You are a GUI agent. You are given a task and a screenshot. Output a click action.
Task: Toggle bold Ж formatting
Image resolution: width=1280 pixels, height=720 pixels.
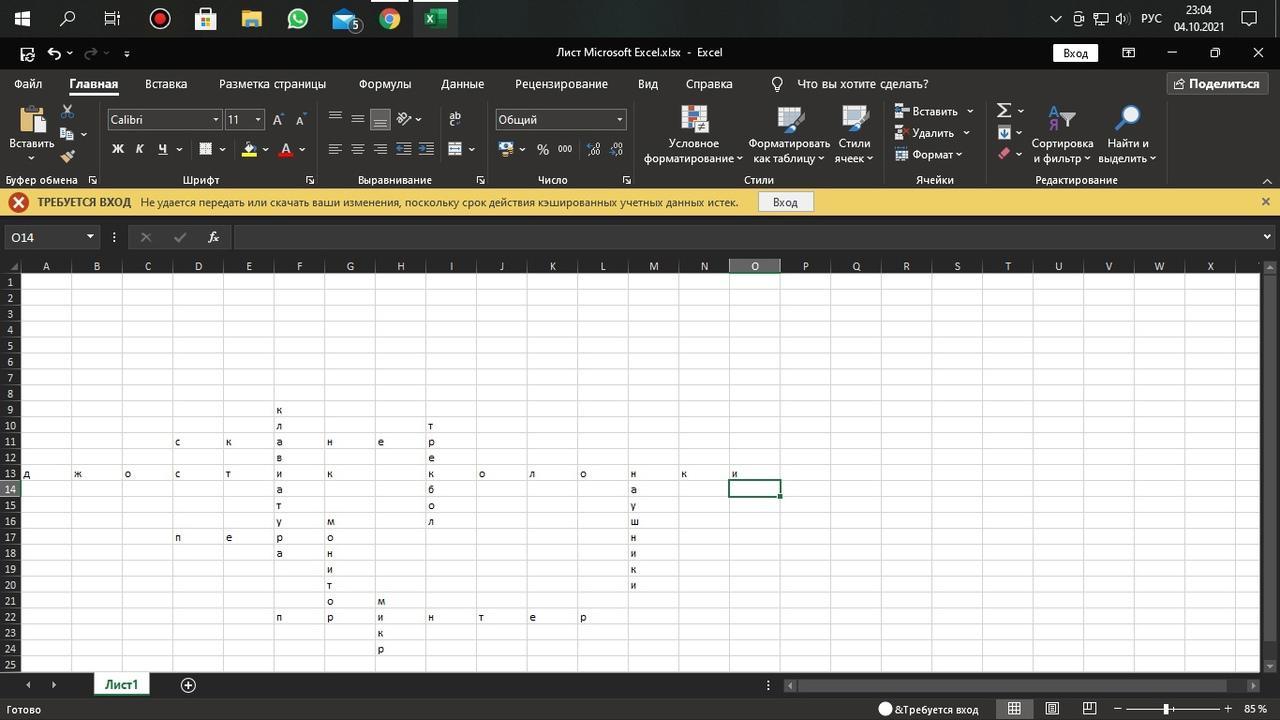click(117, 149)
